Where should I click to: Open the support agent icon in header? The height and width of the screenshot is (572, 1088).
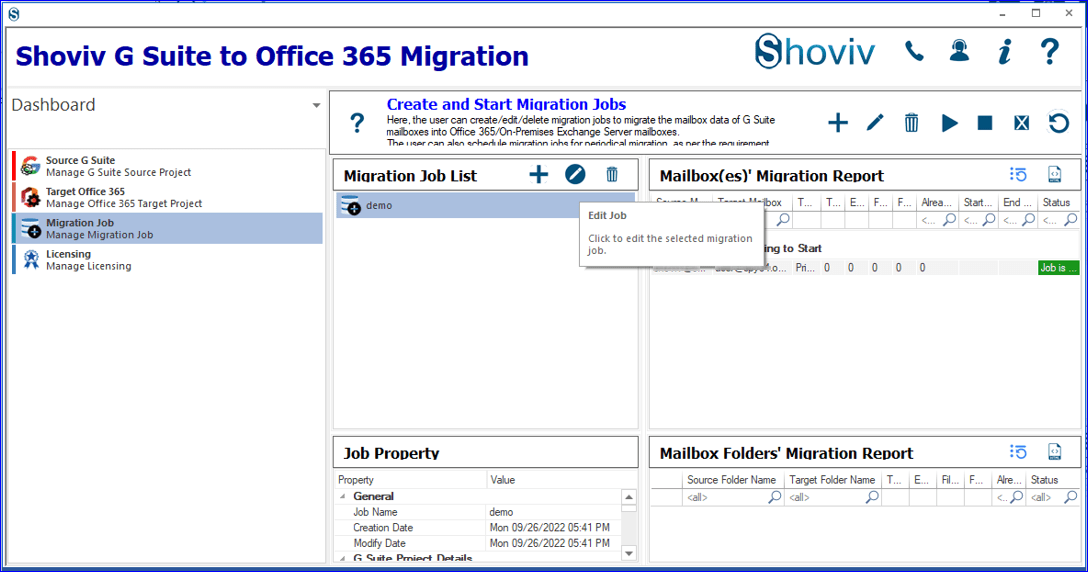[960, 51]
